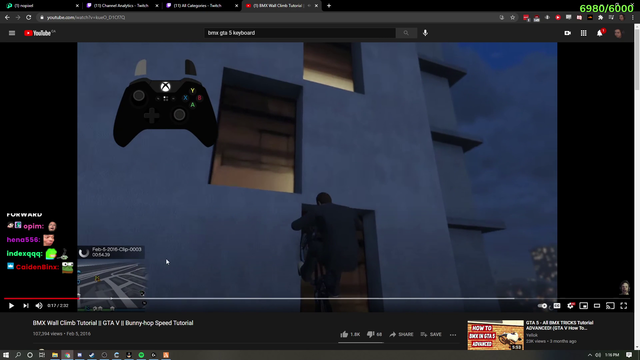Screen dimensions: 640x360
Task: Open the Chrome profile avatar
Action: 622,18
